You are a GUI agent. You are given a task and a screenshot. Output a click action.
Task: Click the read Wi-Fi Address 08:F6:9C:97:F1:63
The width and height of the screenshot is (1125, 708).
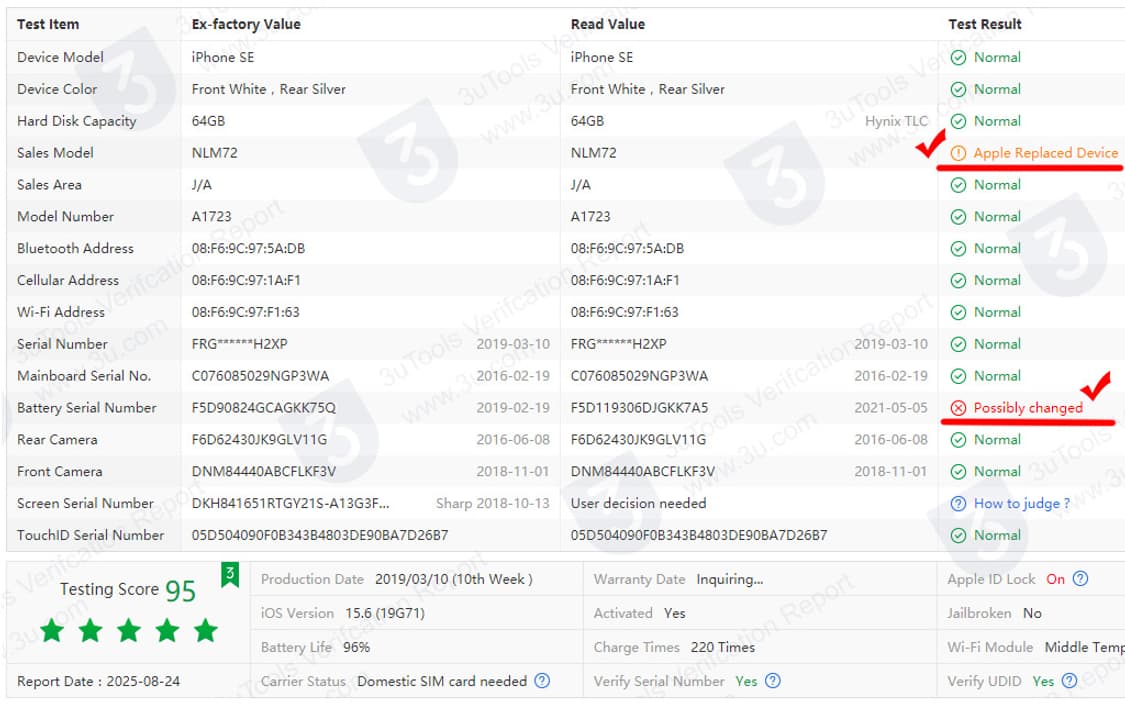coord(624,312)
